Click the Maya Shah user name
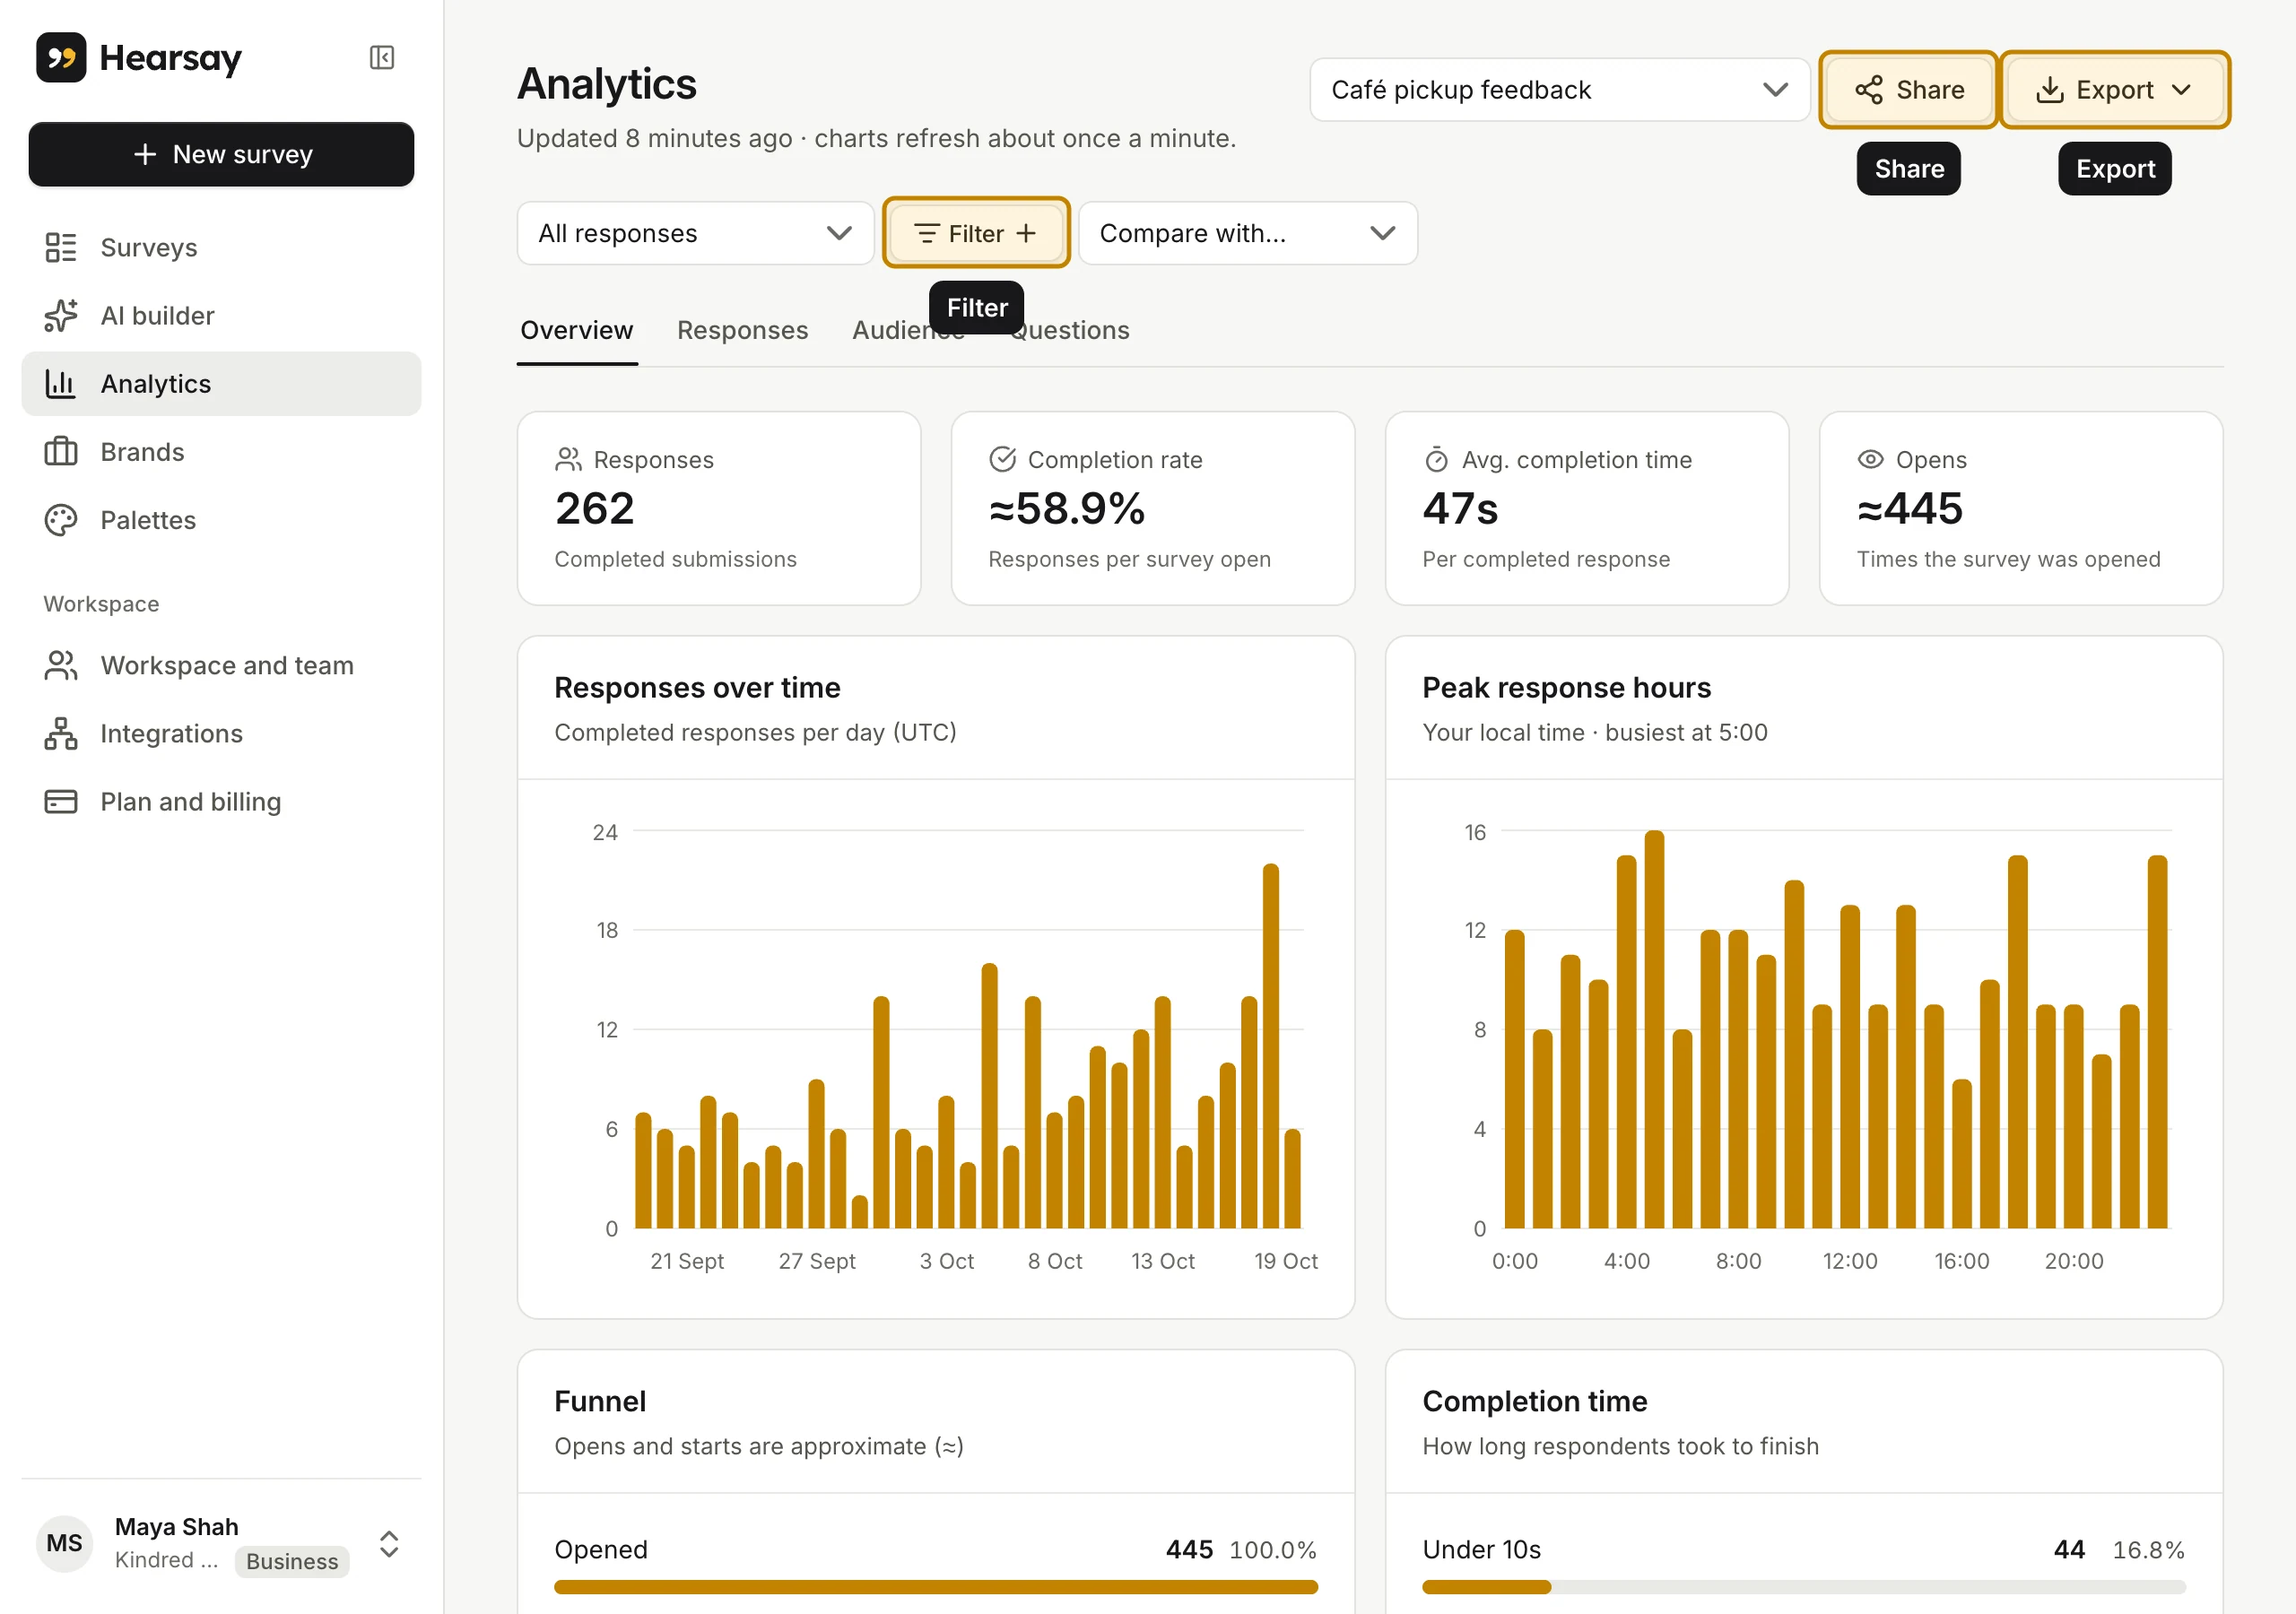The image size is (2296, 1614). (177, 1526)
